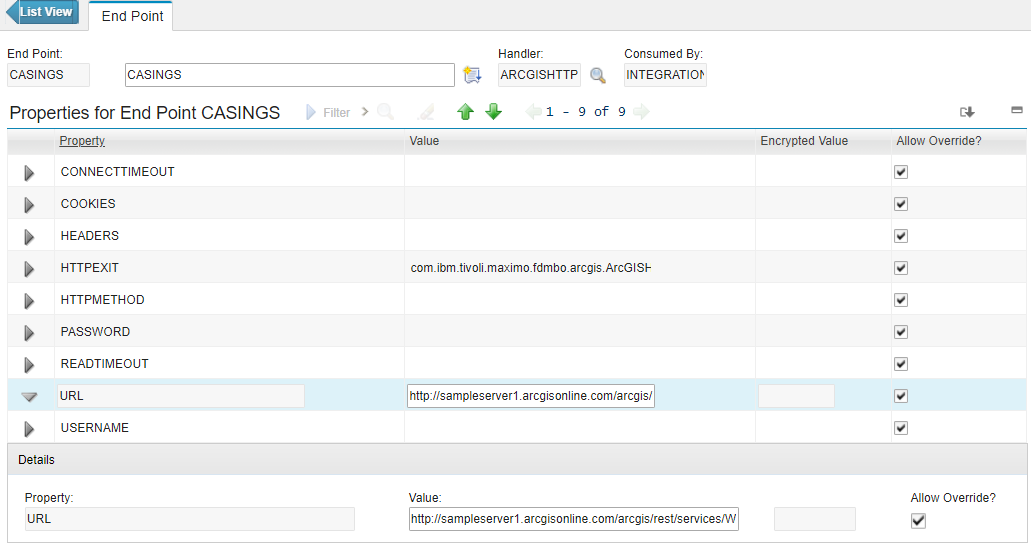Edit the URL value field in table row
The height and width of the screenshot is (548, 1031).
531,396
